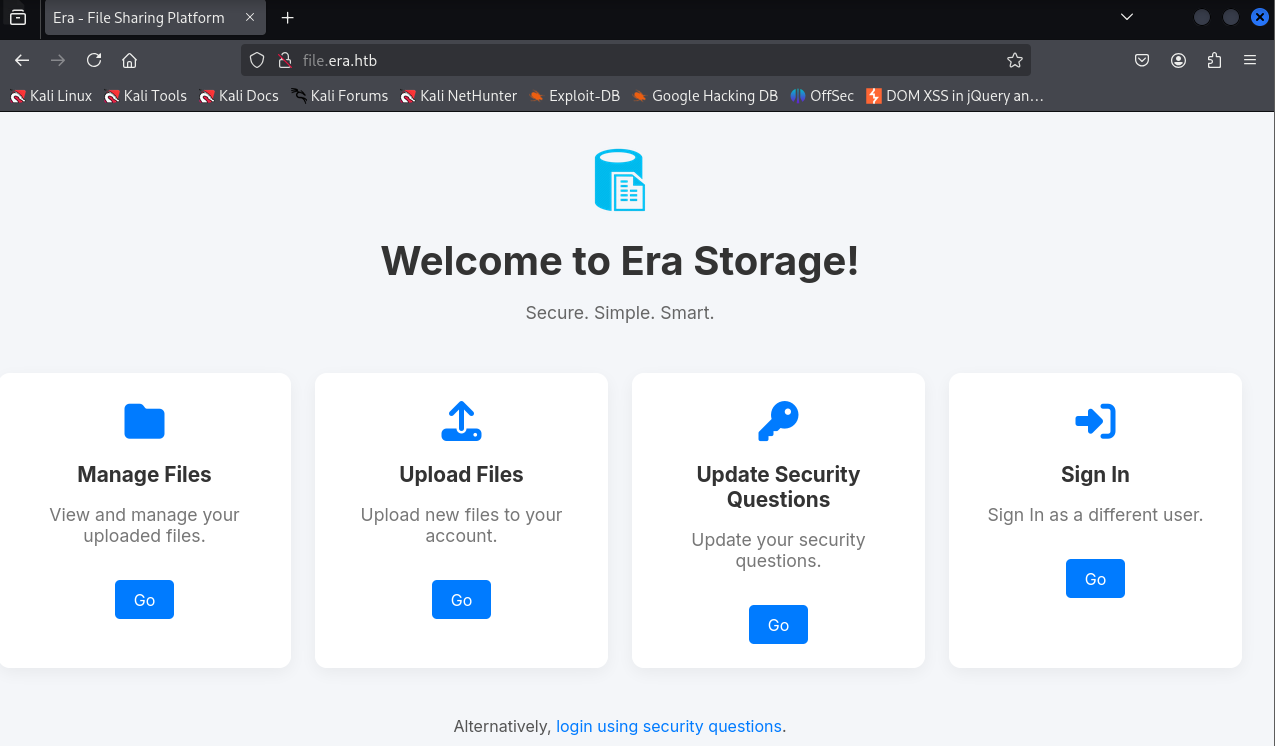Open Firefox application hamburger menu

point(1250,60)
